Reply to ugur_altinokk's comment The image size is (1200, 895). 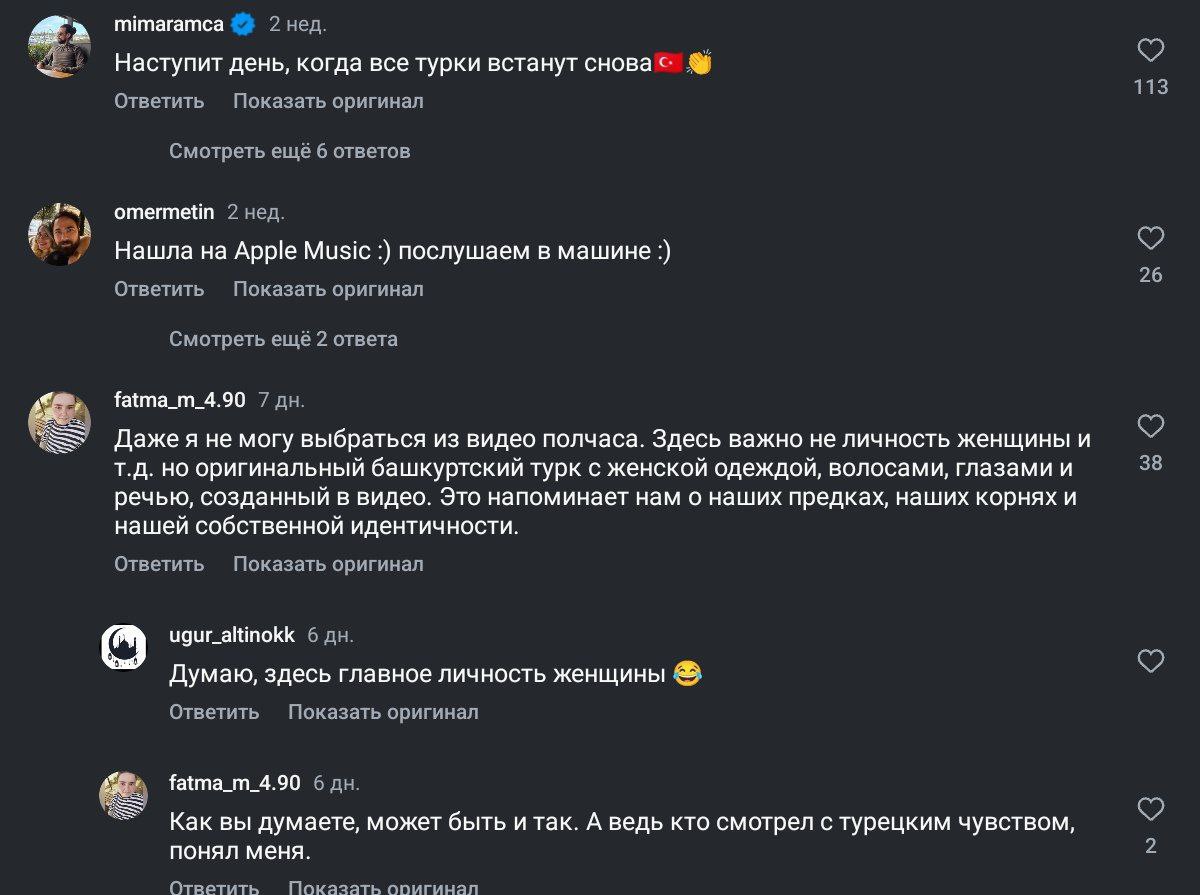[x=214, y=712]
